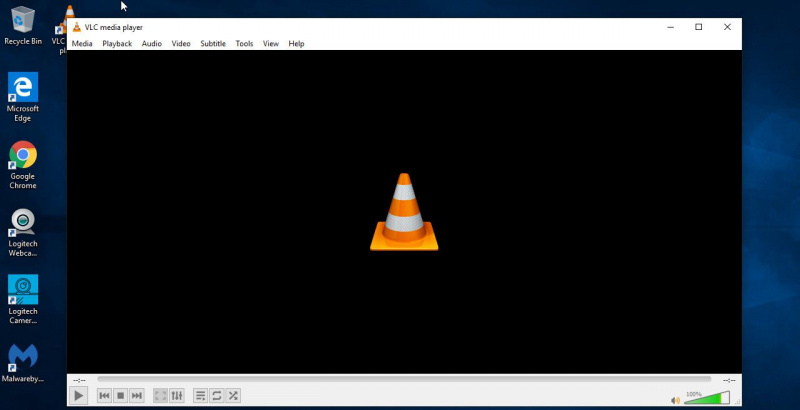Viewport: 800px width, 410px height.
Task: Select the Recycle Bin desktop icon
Action: coord(23,25)
